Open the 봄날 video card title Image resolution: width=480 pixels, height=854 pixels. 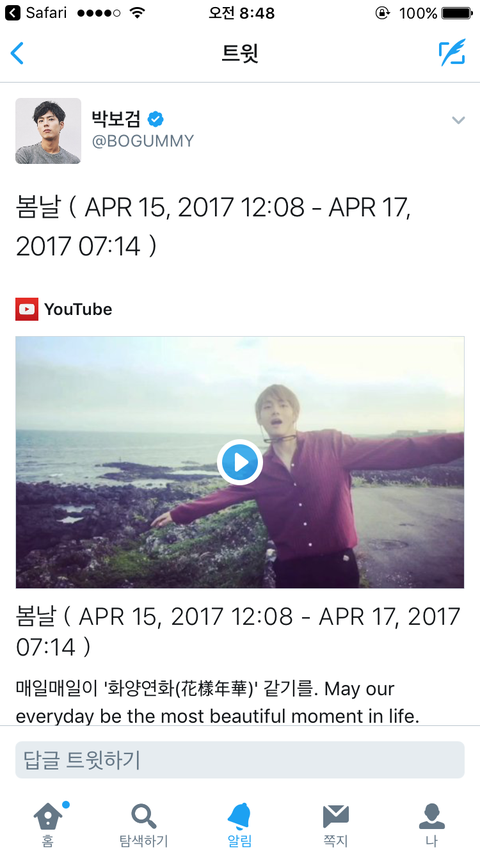click(x=238, y=632)
